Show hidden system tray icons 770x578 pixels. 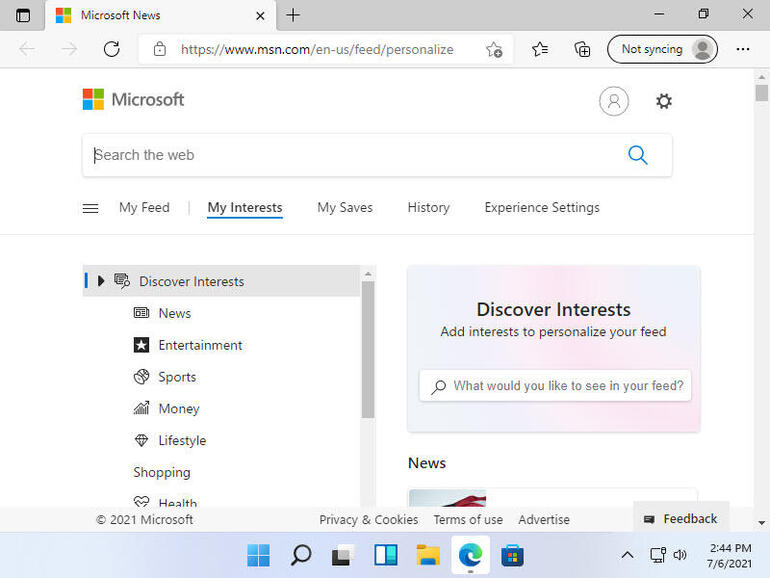(x=627, y=555)
